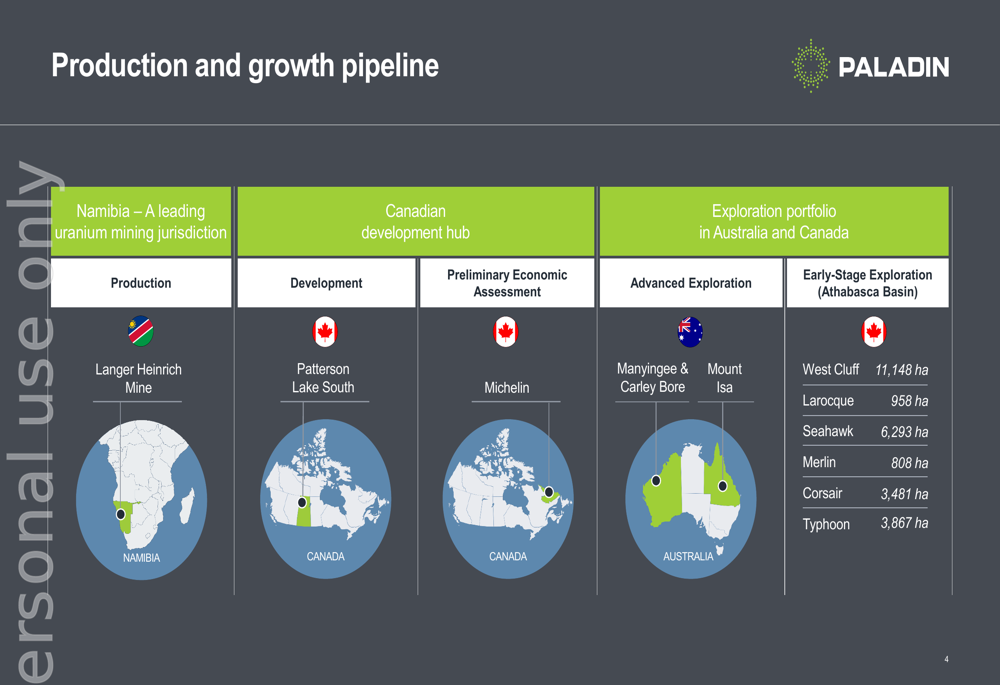Image resolution: width=1000 pixels, height=685 pixels.
Task: Select the 'Namibia – A leading uranium mining jurisdiction' header
Action: 141,221
